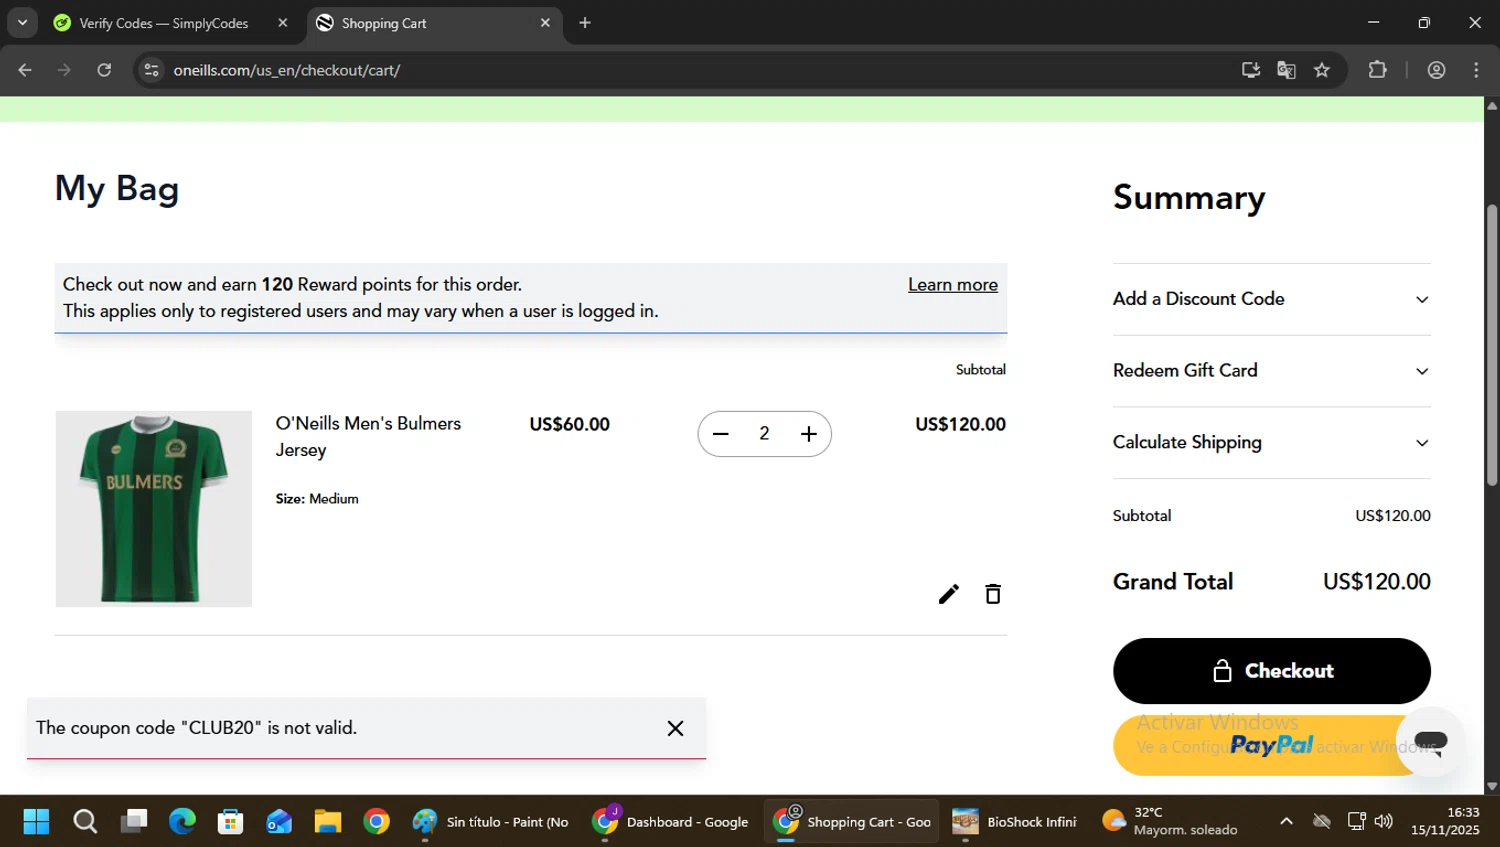Install app icon in address bar

[1250, 70]
